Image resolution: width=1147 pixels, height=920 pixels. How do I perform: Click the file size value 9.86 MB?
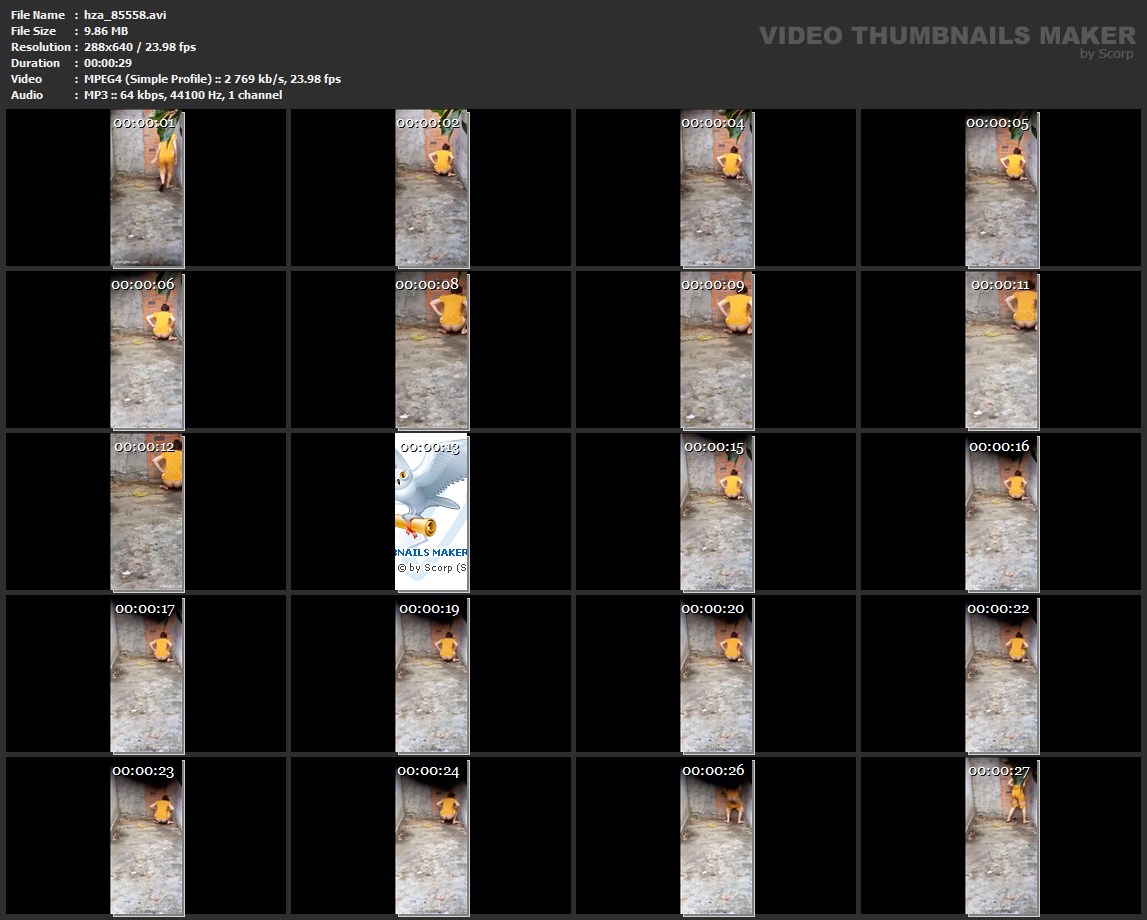[x=106, y=31]
